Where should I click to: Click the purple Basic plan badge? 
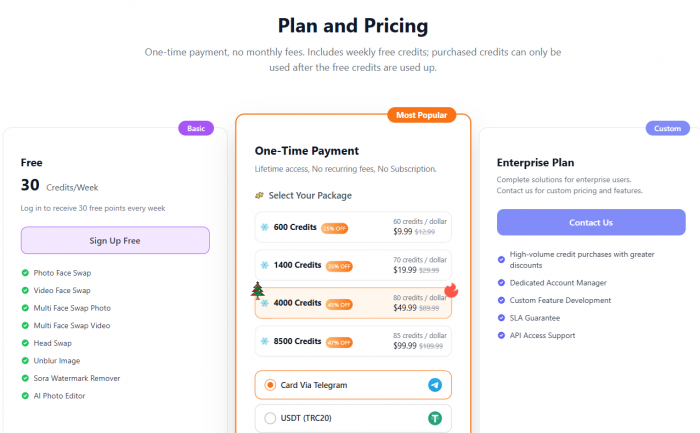point(196,128)
